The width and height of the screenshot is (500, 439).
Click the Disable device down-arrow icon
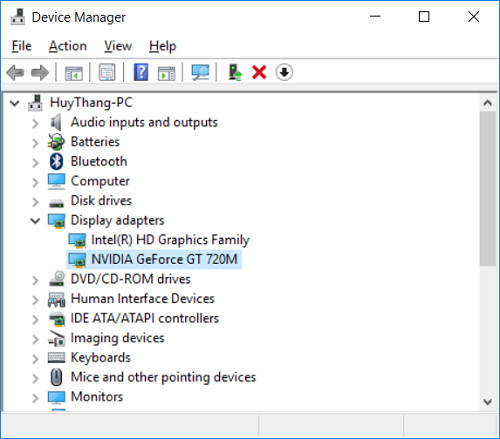point(284,72)
